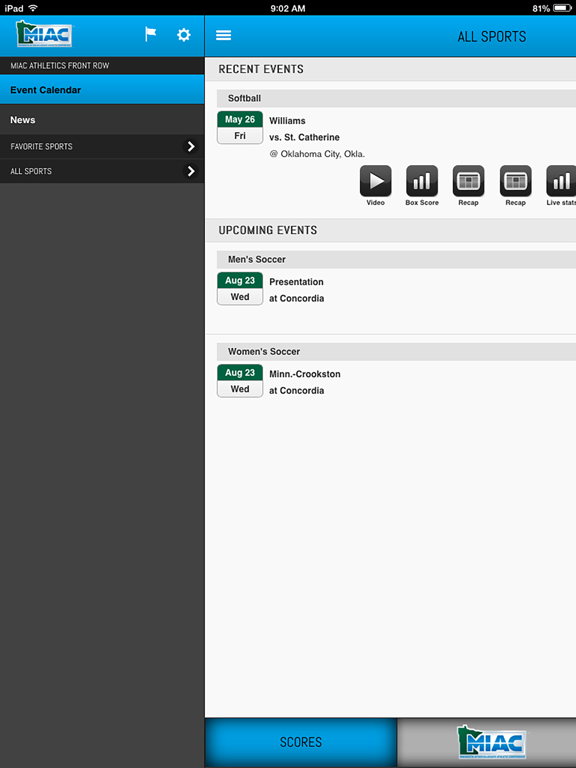
Task: Open settings gear icon
Action: tap(184, 35)
